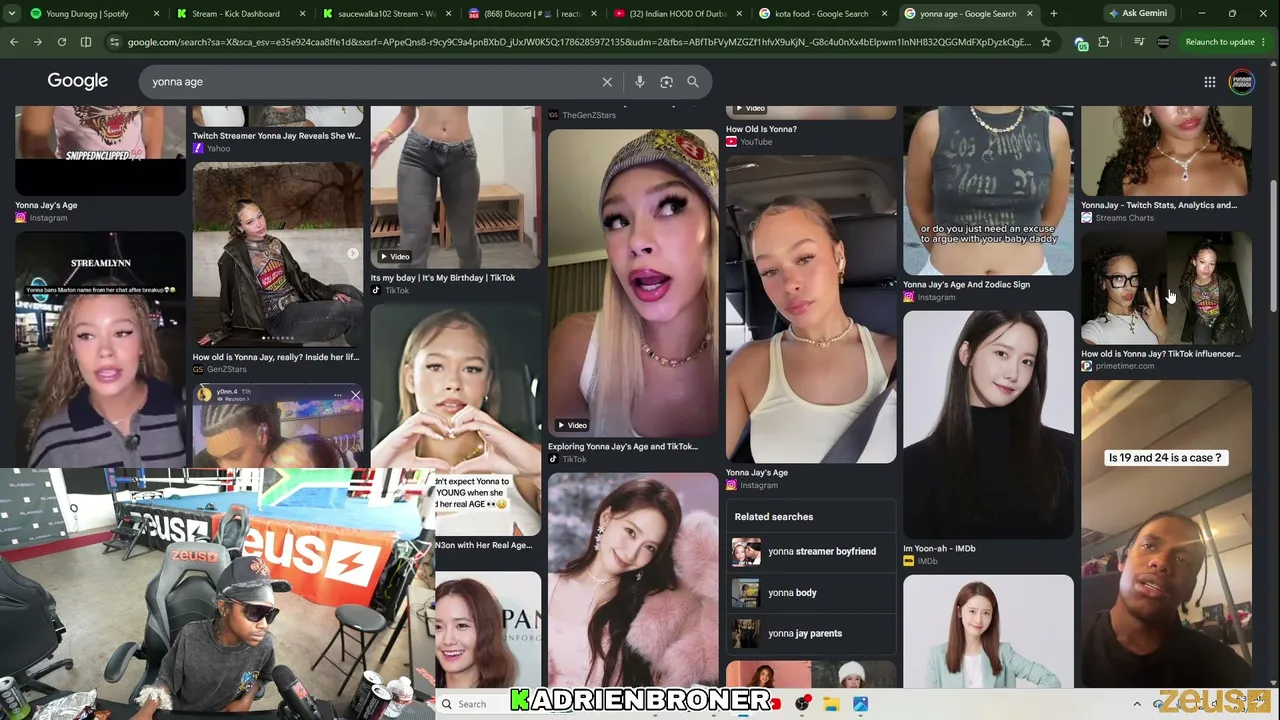Open "Im Yoon-ah - IMDb" result title
The image size is (1280, 720).
click(939, 548)
